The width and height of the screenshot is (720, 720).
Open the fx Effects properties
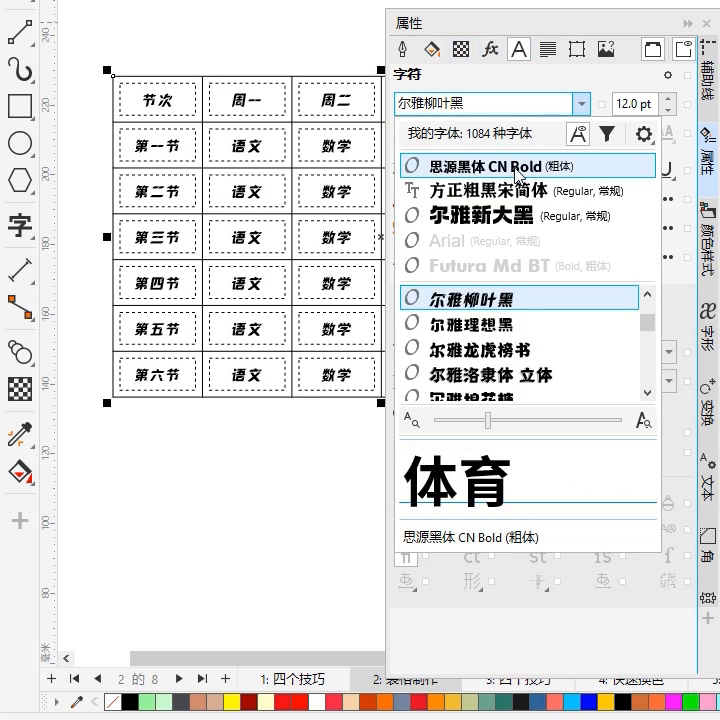tap(490, 49)
